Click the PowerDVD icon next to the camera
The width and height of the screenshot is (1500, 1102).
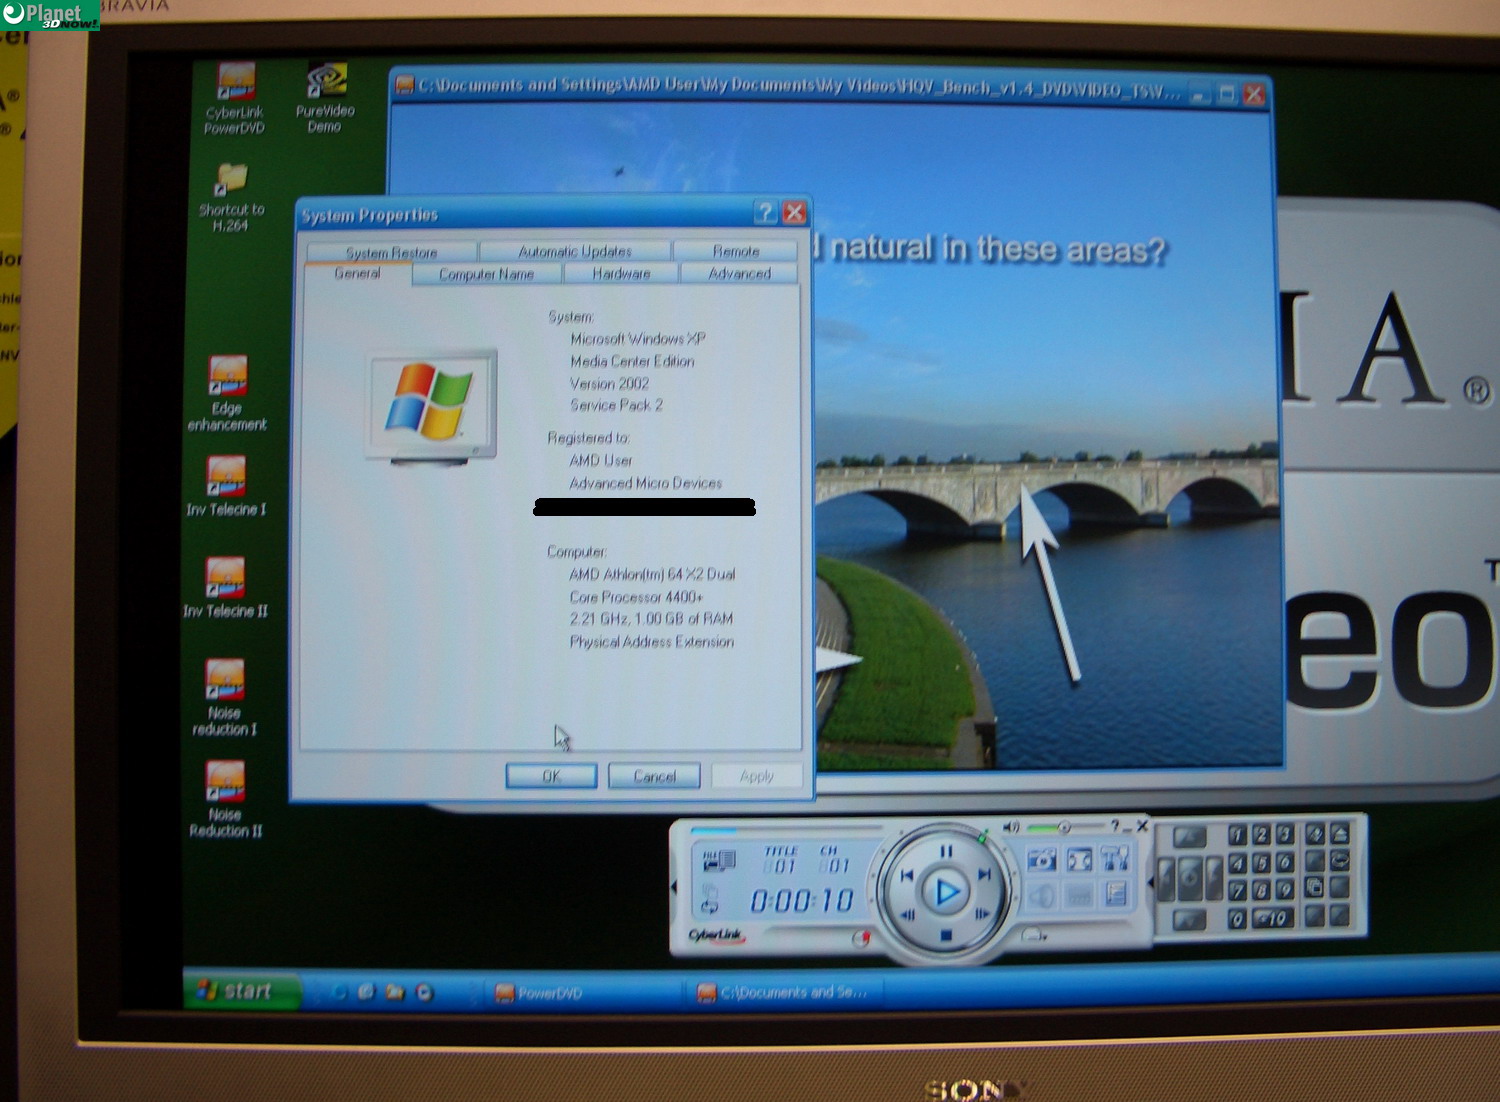(1079, 859)
